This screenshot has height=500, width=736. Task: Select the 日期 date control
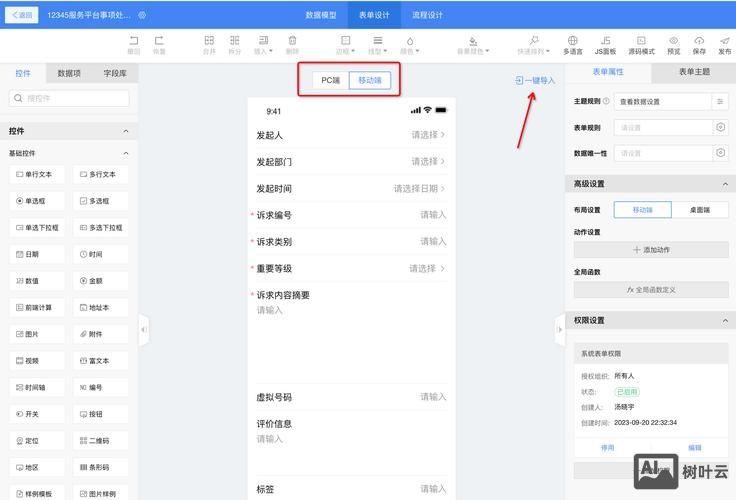click(x=37, y=254)
